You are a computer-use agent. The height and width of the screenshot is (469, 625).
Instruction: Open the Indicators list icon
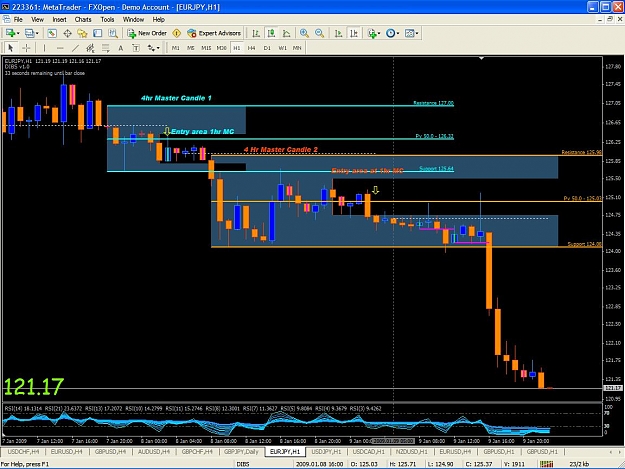pos(372,33)
